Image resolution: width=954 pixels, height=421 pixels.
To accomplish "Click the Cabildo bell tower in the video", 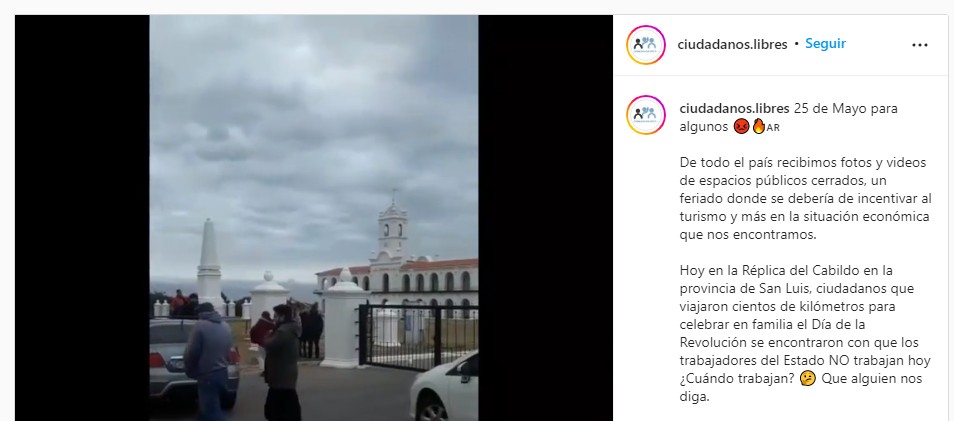I will pyautogui.click(x=392, y=228).
